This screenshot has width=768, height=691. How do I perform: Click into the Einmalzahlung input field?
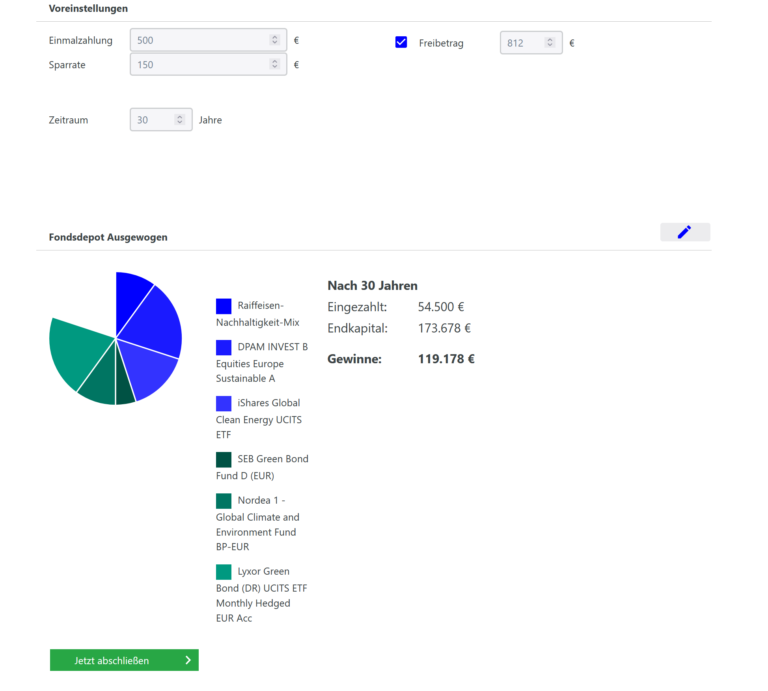(x=198, y=40)
